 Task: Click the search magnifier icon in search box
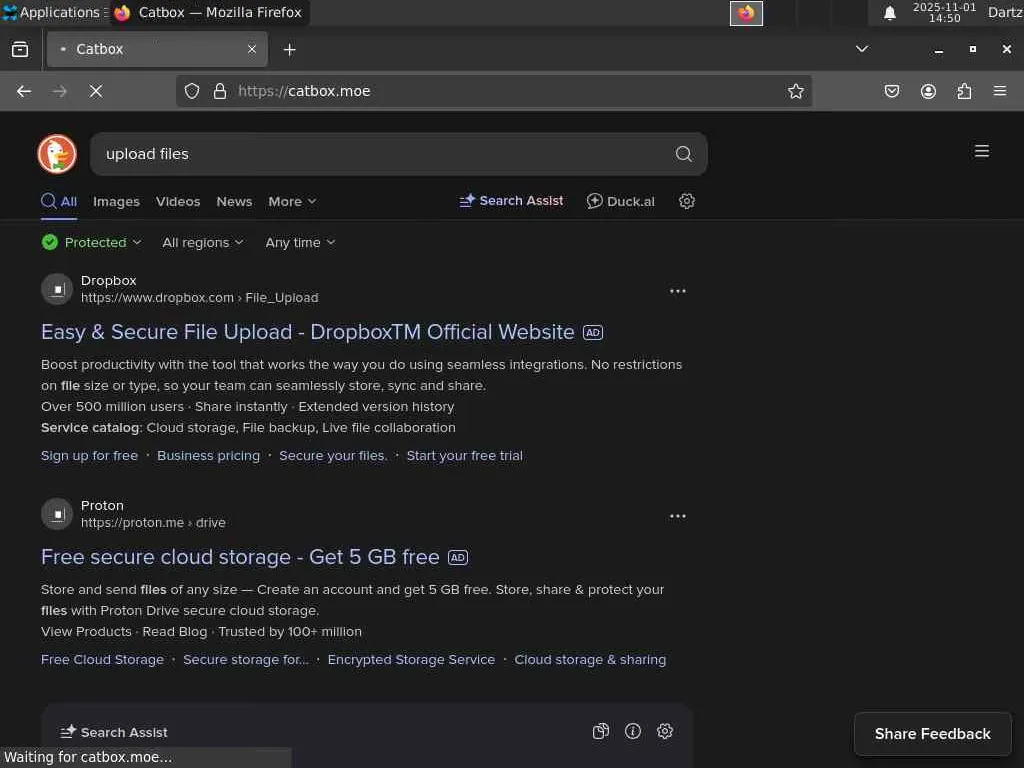683,154
